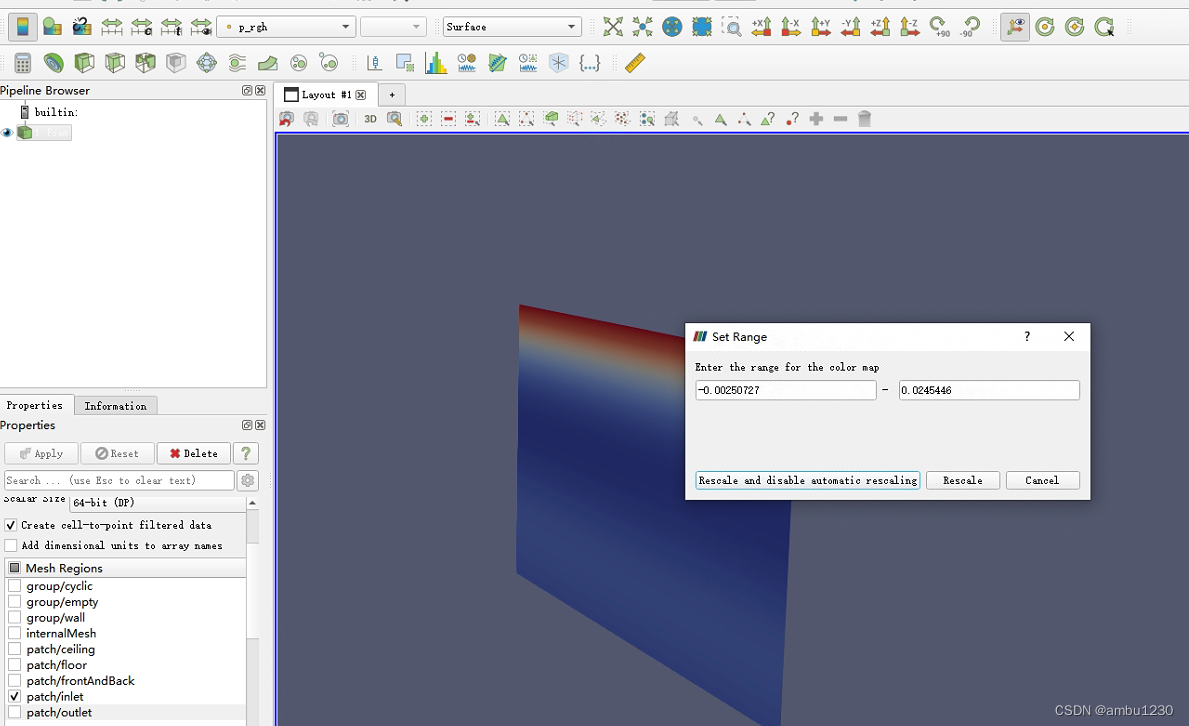Rotate view -90 degrees counterclockwise icon
The width and height of the screenshot is (1189, 726).
pyautogui.click(x=969, y=27)
